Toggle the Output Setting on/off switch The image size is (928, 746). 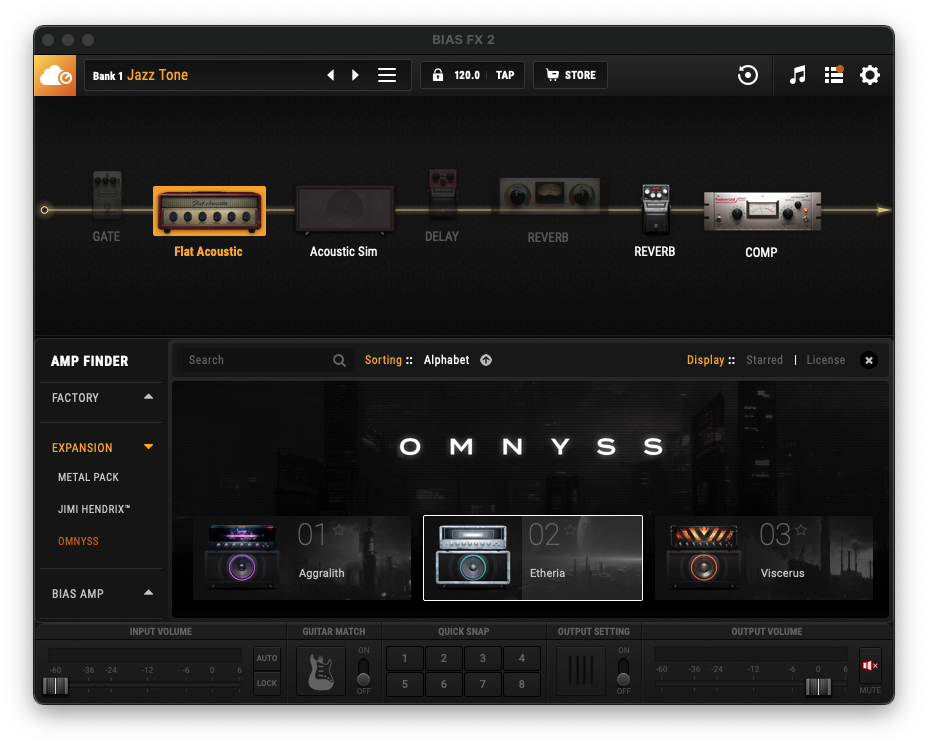[623, 671]
